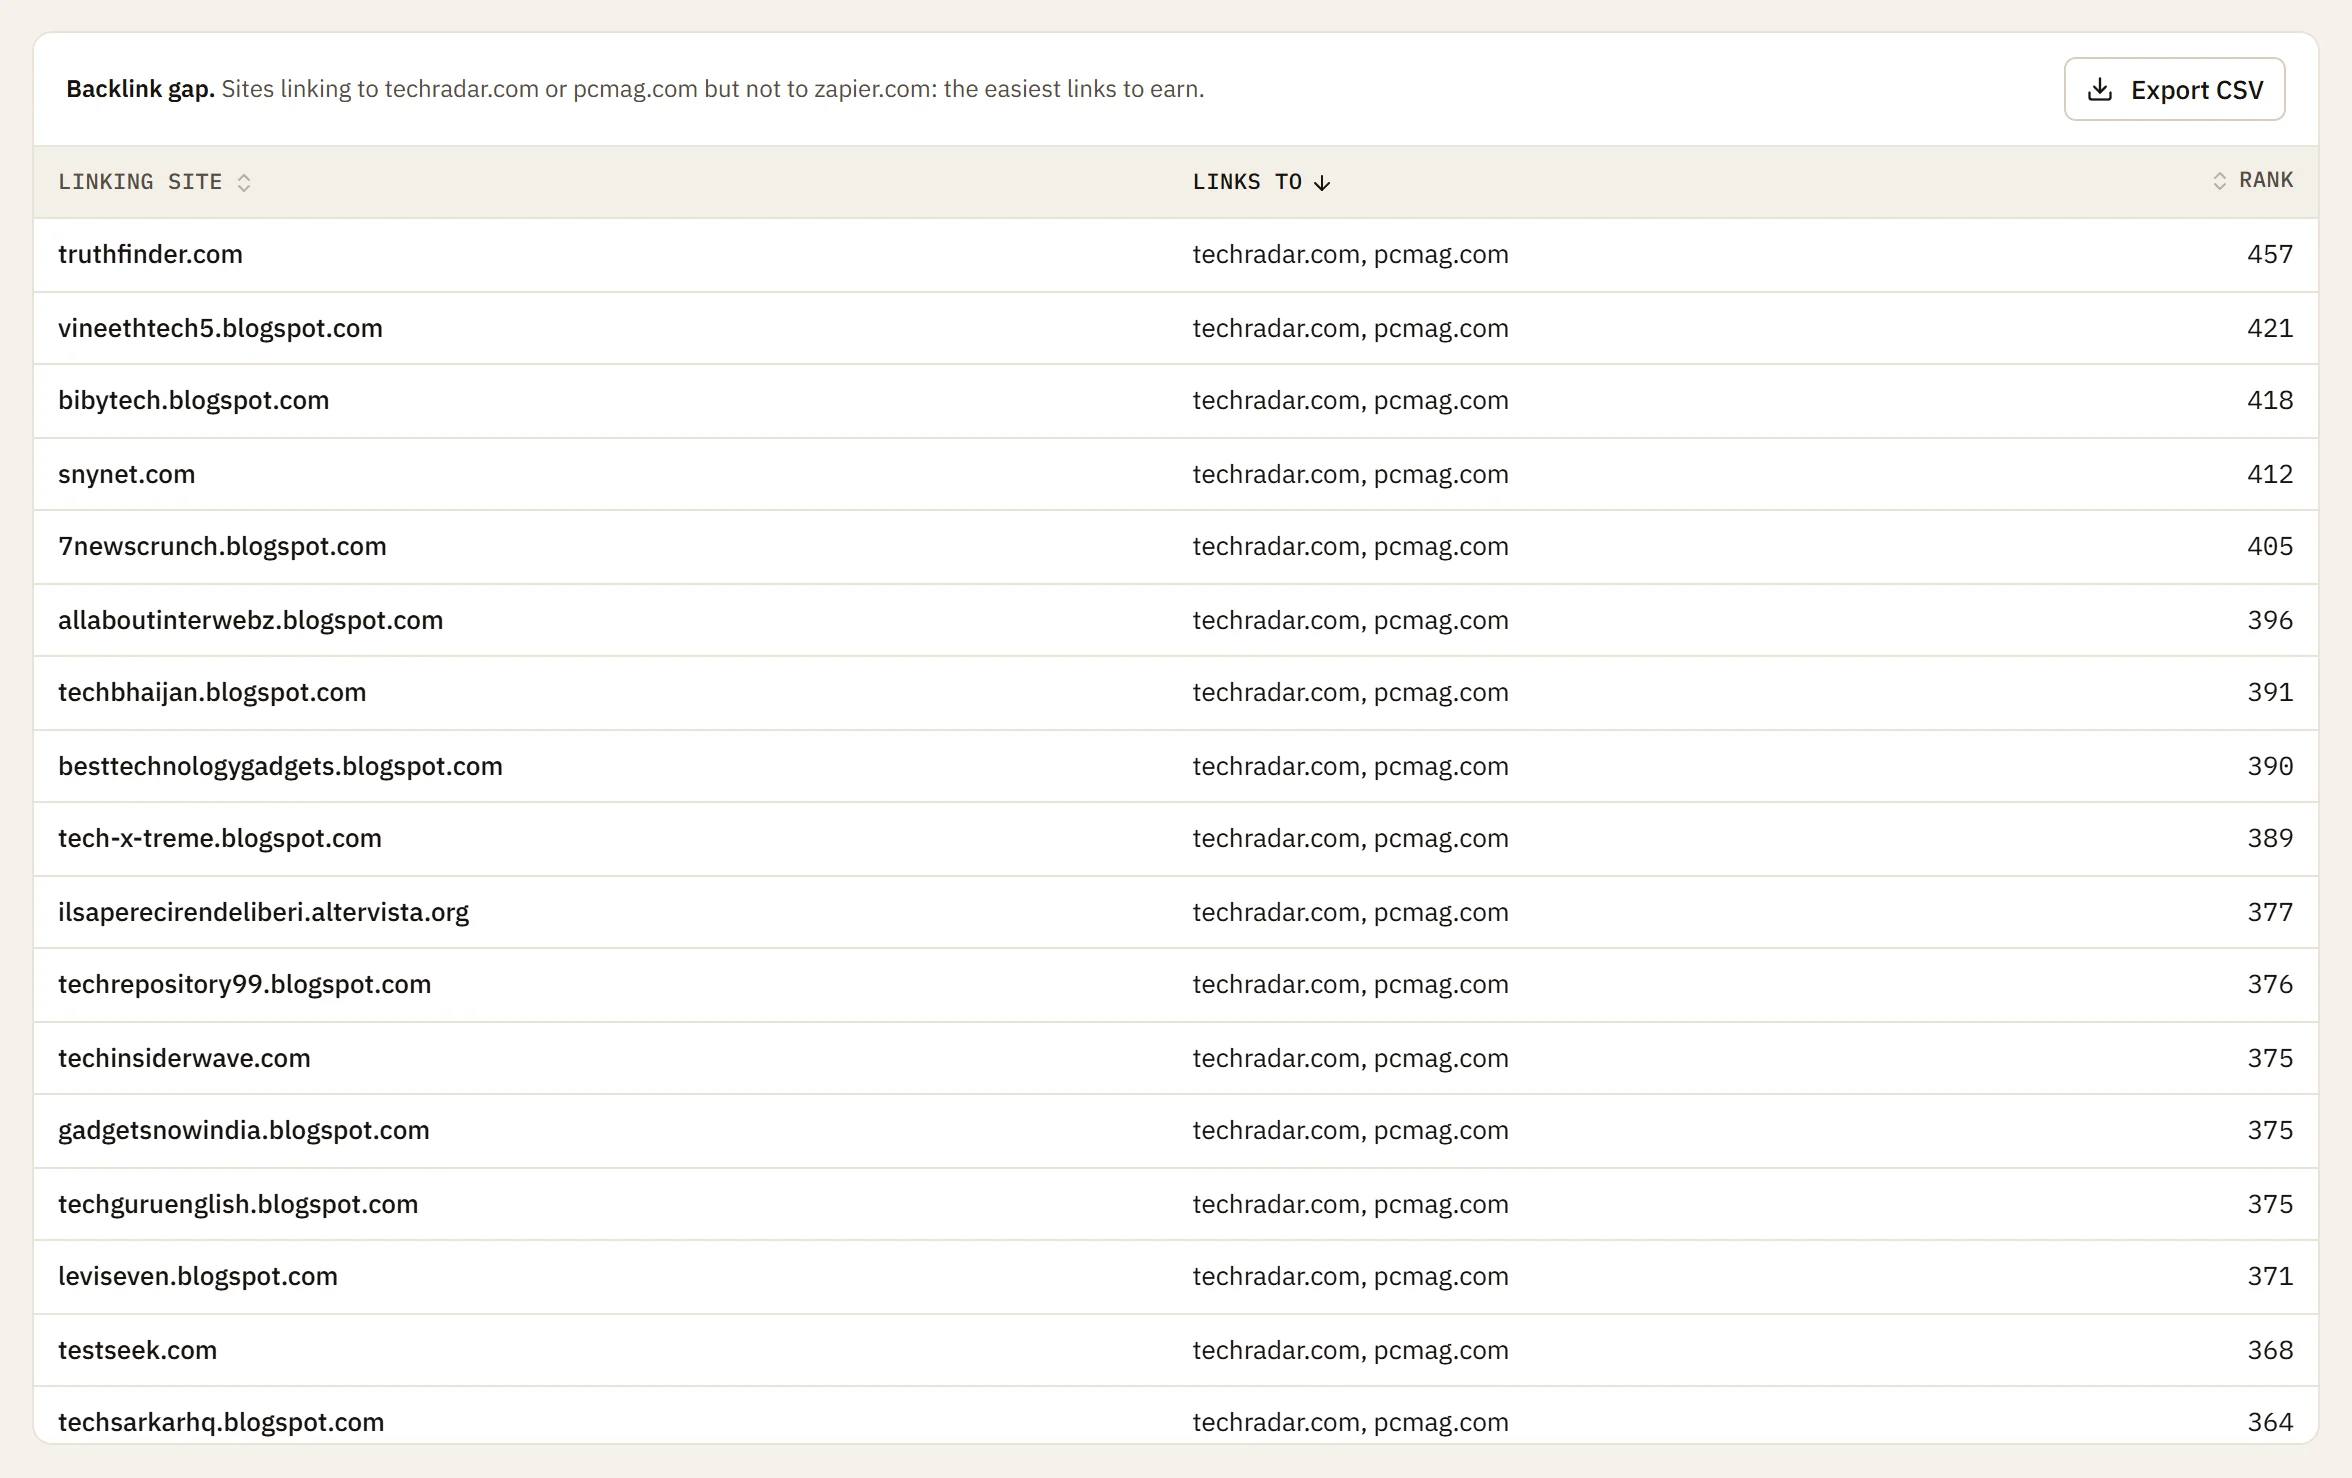Click techinsiderwave.com

(184, 1058)
